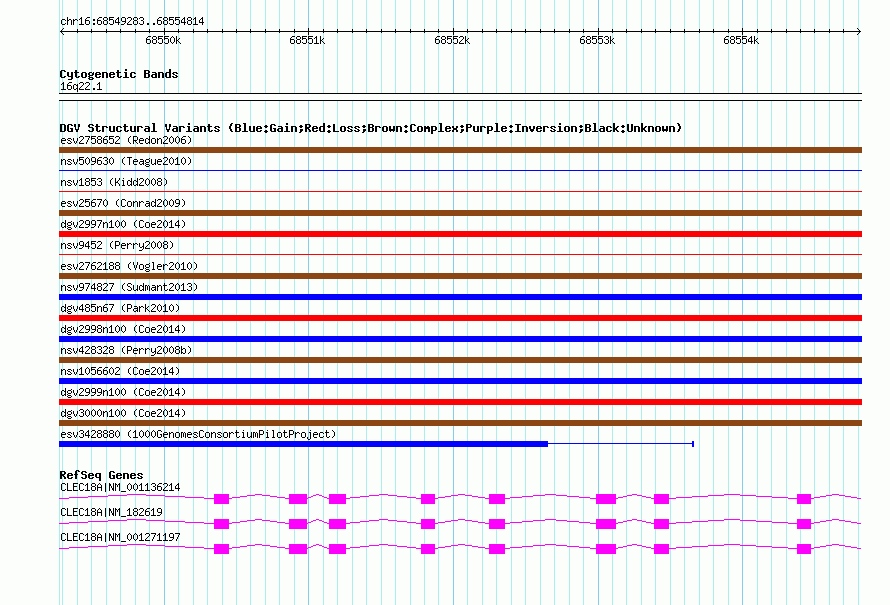Open esv3428880 1000GenomesConsortiumPilotProject label
This screenshot has height=605, width=890.
[198, 434]
